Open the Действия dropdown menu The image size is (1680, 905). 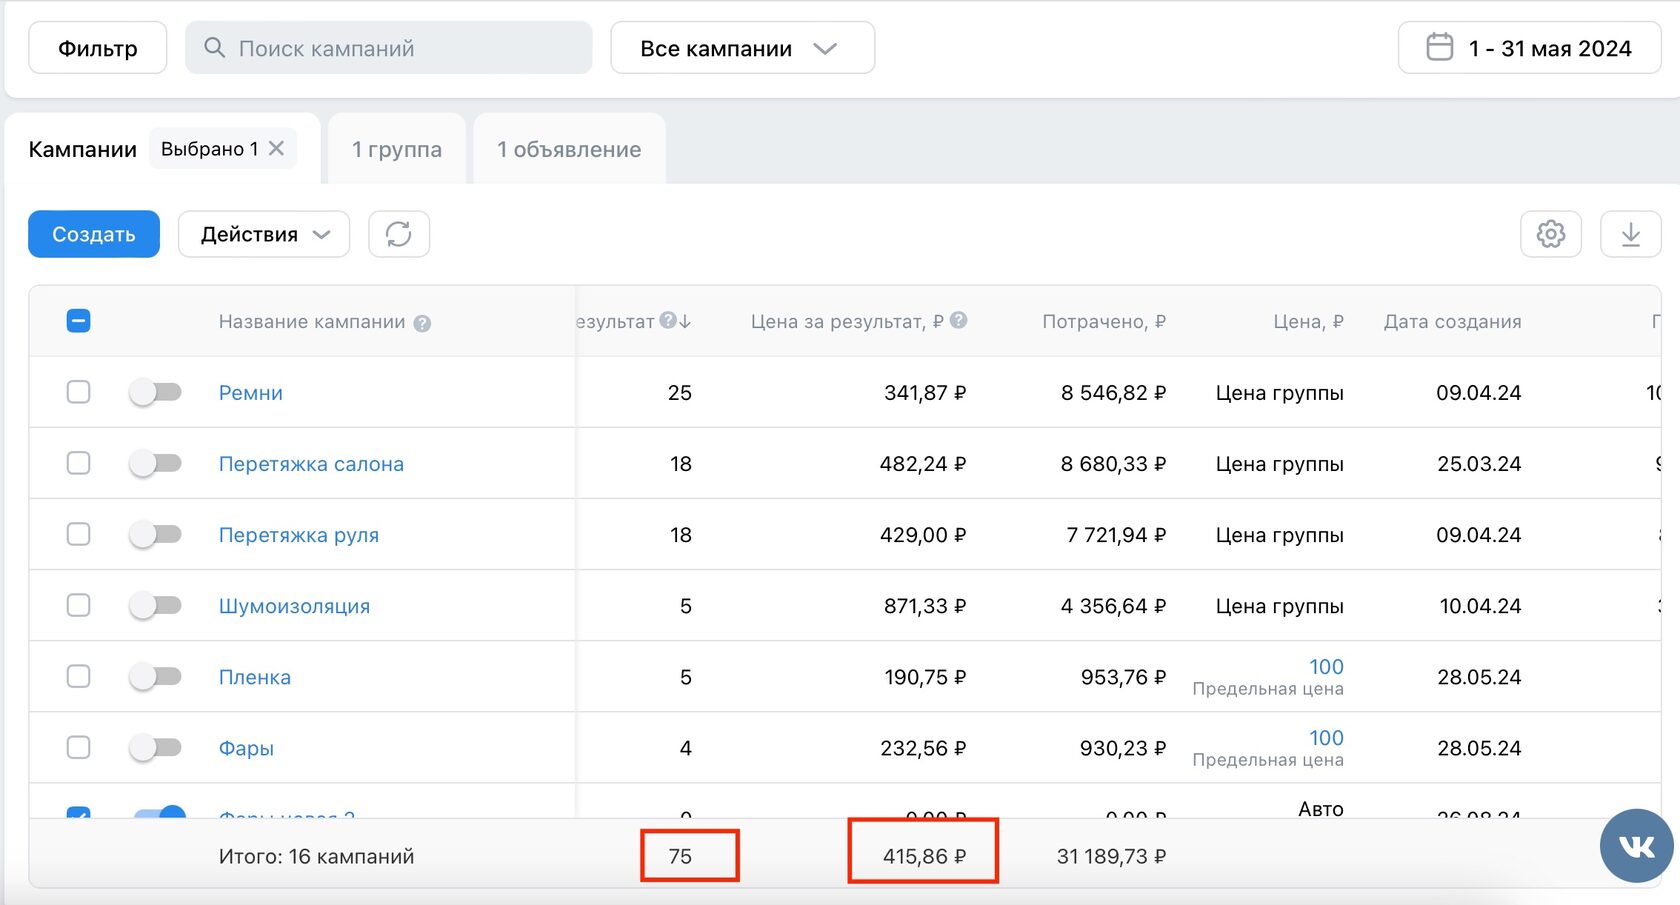264,234
